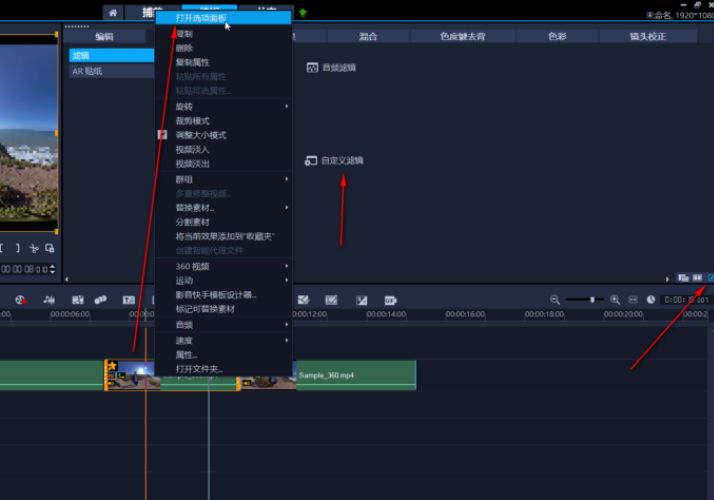Toggle the checked 调整大小模式 option
Image resolution: width=714 pixels, height=500 pixels.
(200, 135)
